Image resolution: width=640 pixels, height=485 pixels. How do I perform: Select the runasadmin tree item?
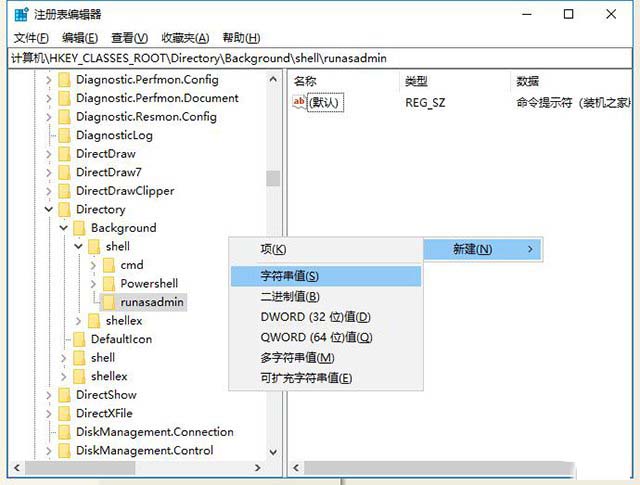(152, 302)
